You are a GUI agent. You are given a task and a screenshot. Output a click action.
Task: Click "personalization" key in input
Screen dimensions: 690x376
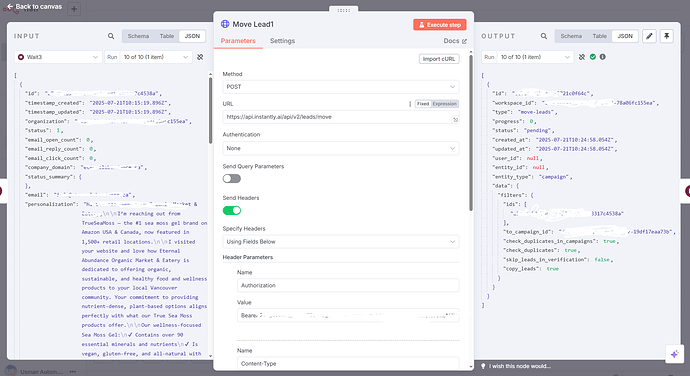51,204
